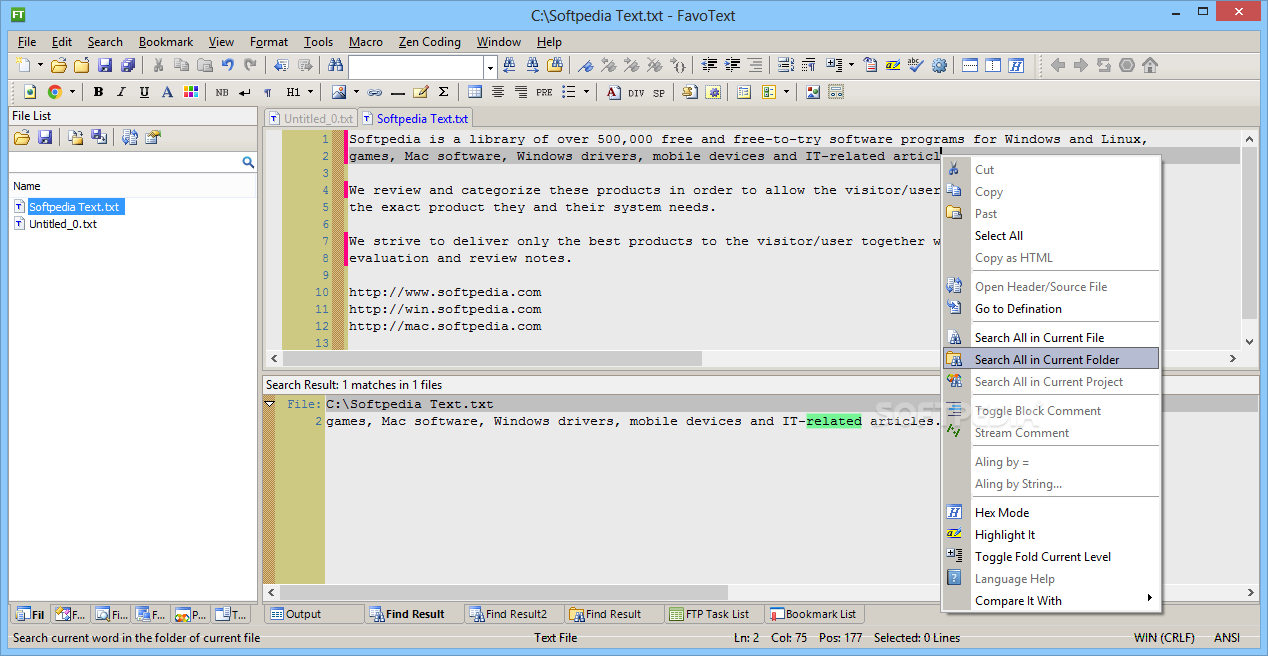Click the spell check abc icon
Screen dimensions: 1268x656
(x=915, y=65)
